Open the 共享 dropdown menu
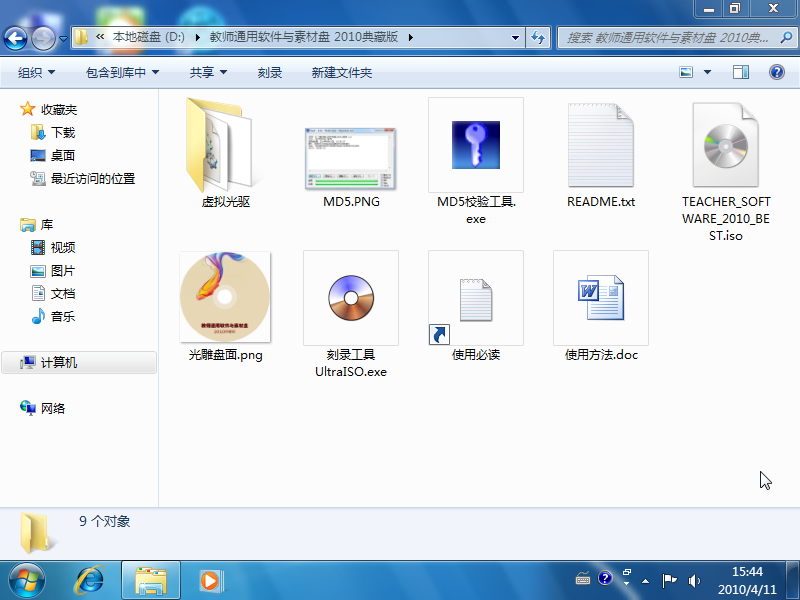 (208, 72)
